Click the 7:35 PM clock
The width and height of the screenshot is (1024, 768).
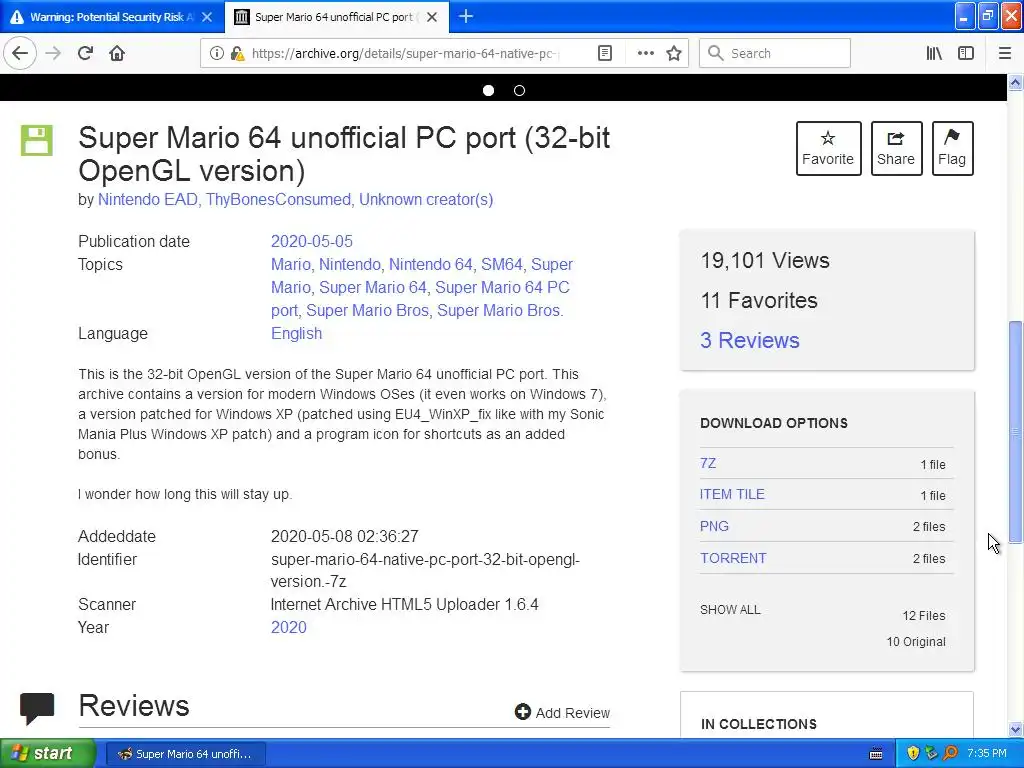coord(987,754)
